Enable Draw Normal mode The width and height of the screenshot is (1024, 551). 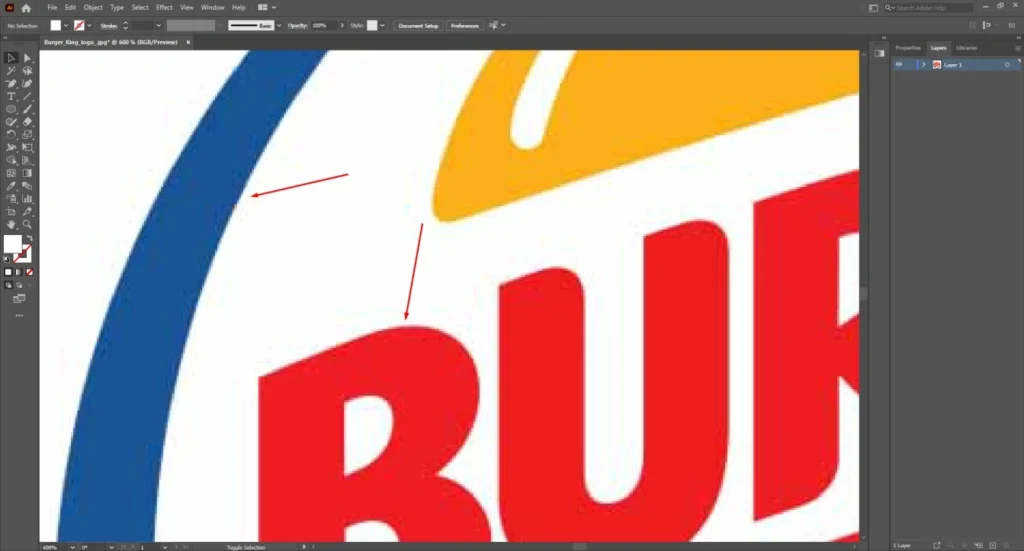point(8,285)
